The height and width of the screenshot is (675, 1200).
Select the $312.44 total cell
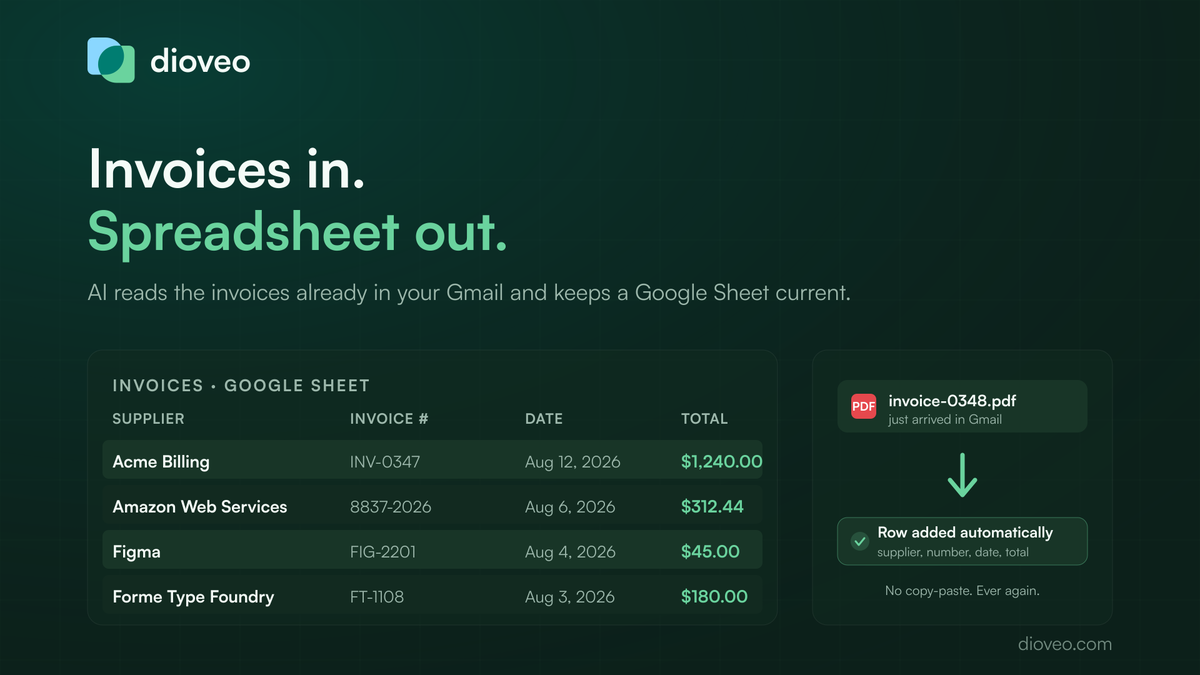coord(712,507)
